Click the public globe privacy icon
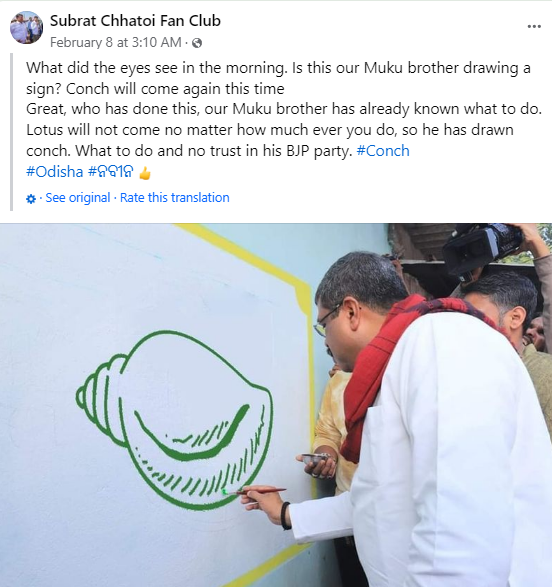Screen dimensions: 552x587 197,43
